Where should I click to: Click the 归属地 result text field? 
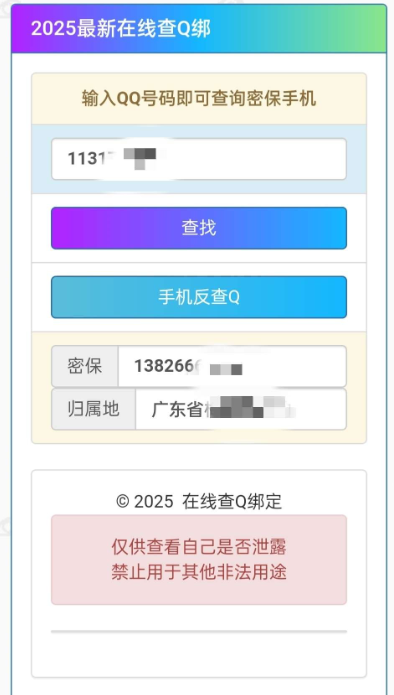(241, 409)
